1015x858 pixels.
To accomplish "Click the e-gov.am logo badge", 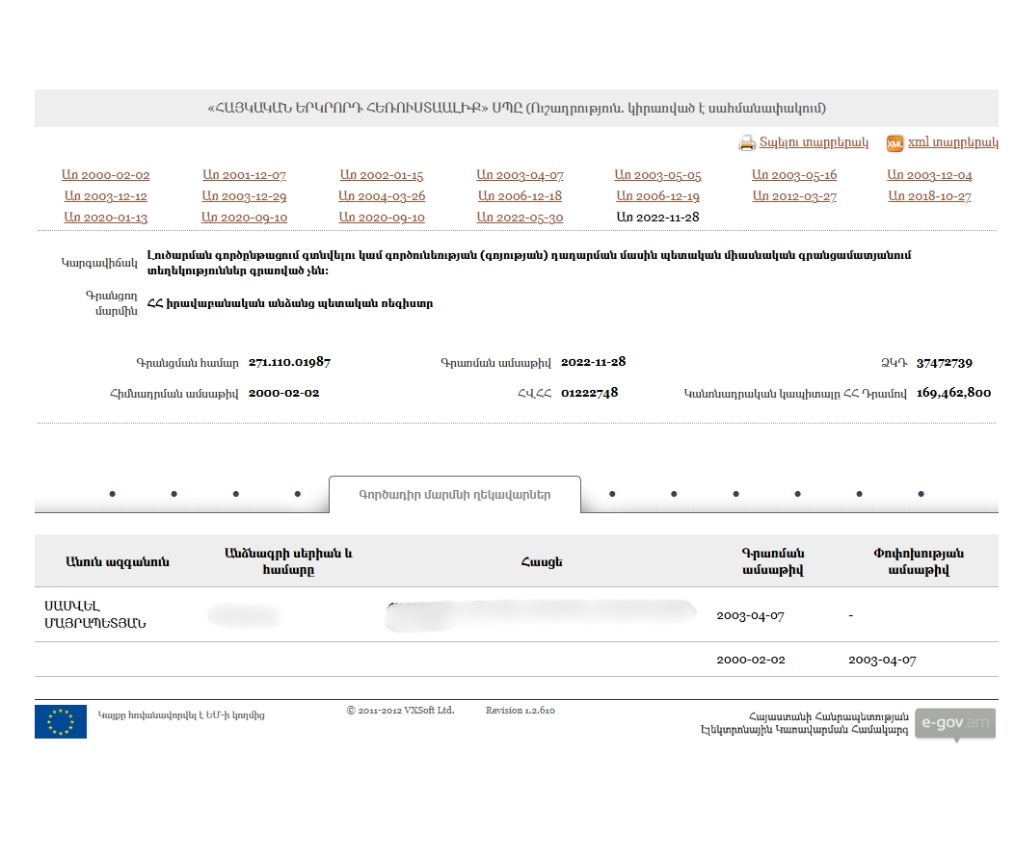I will [x=955, y=724].
